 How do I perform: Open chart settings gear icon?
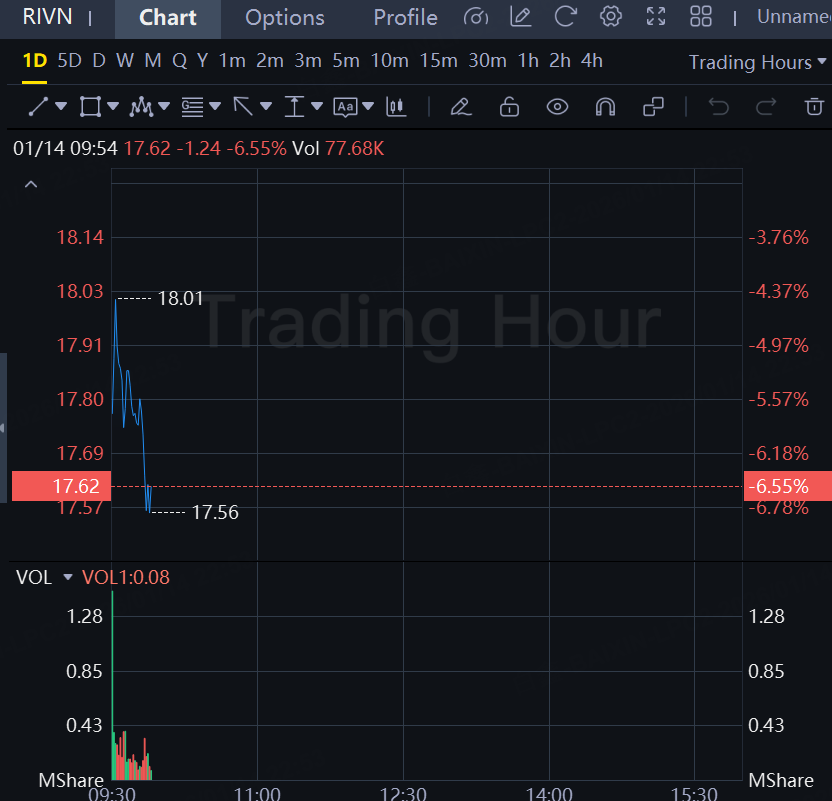click(x=611, y=17)
